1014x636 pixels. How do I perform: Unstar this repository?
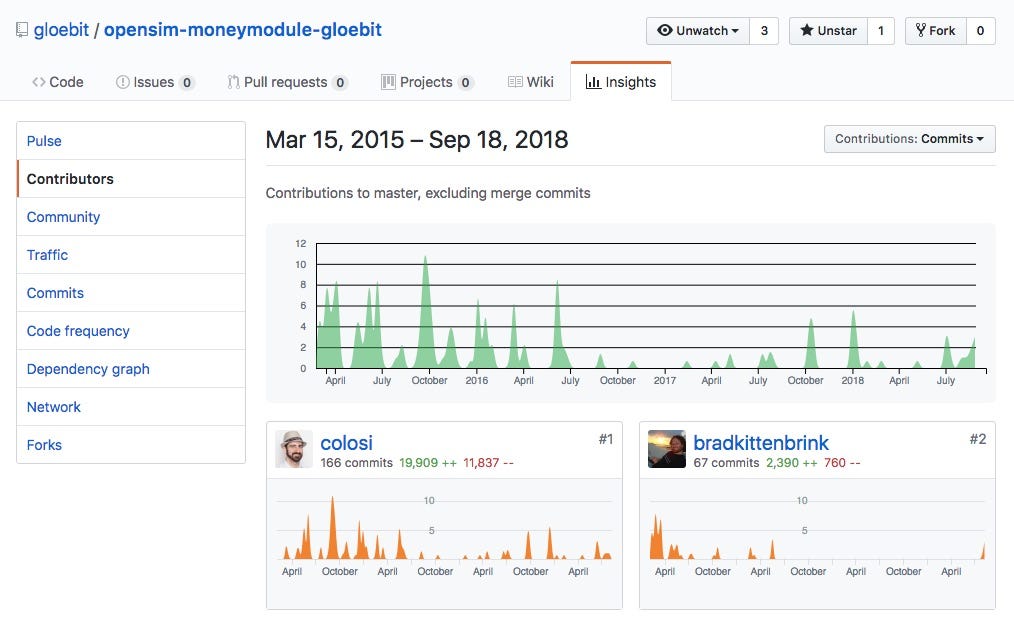point(828,31)
